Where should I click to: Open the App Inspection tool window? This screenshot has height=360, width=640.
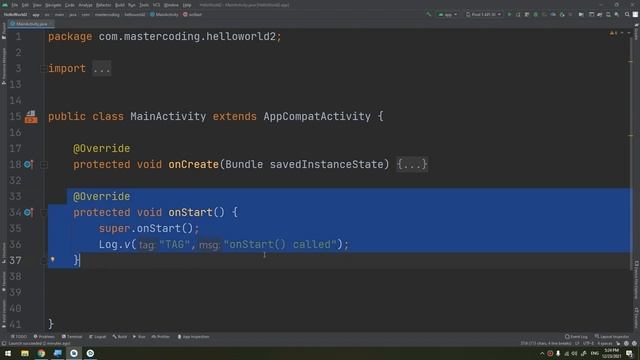tap(193, 337)
